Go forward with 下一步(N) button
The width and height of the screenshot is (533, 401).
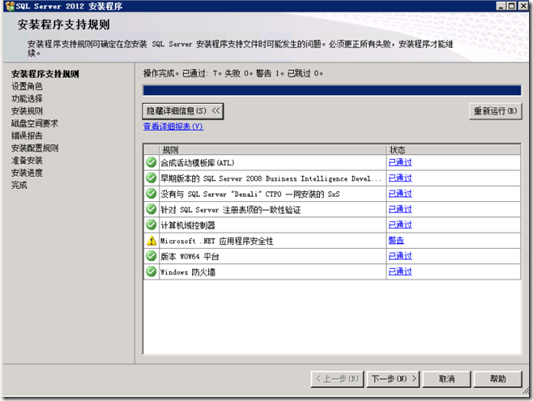click(393, 379)
